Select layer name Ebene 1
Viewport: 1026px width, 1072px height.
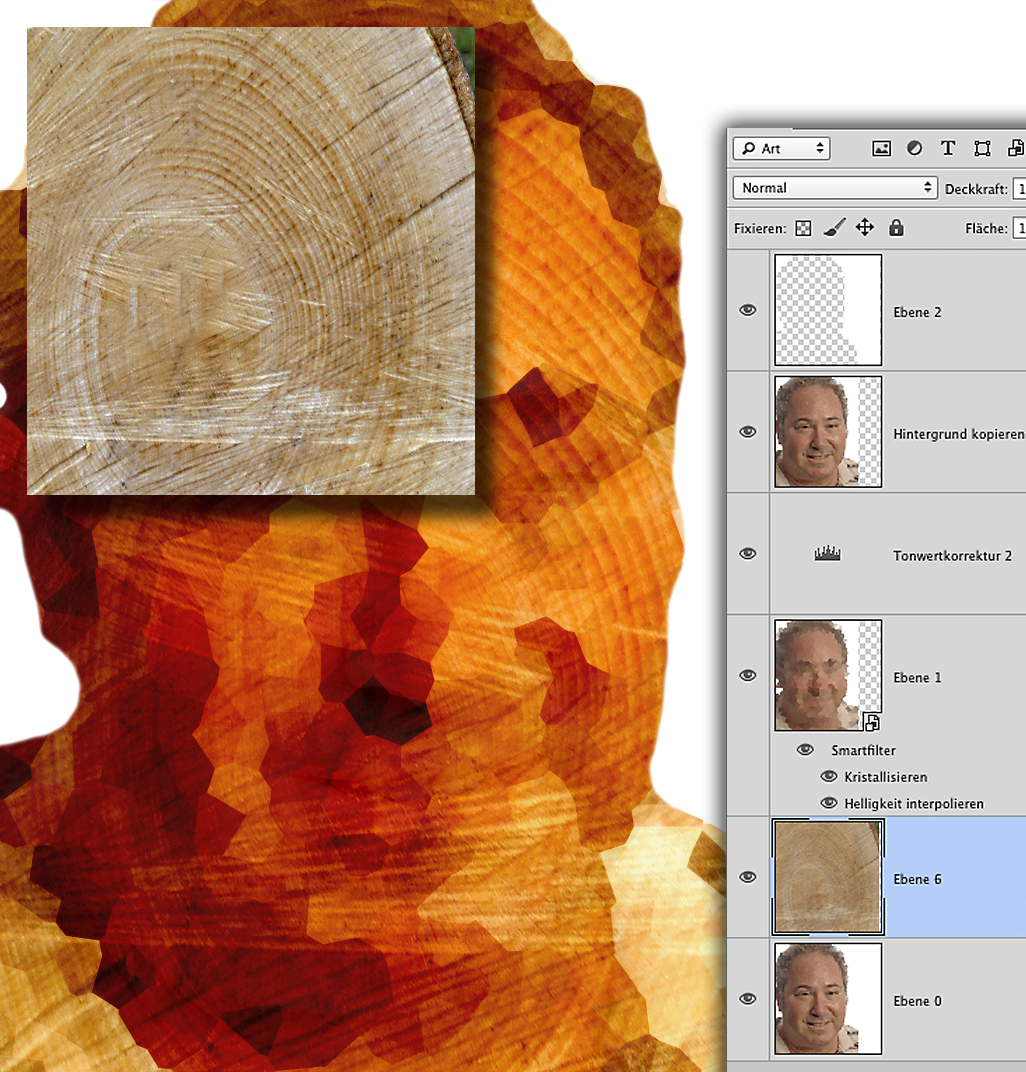pos(917,678)
